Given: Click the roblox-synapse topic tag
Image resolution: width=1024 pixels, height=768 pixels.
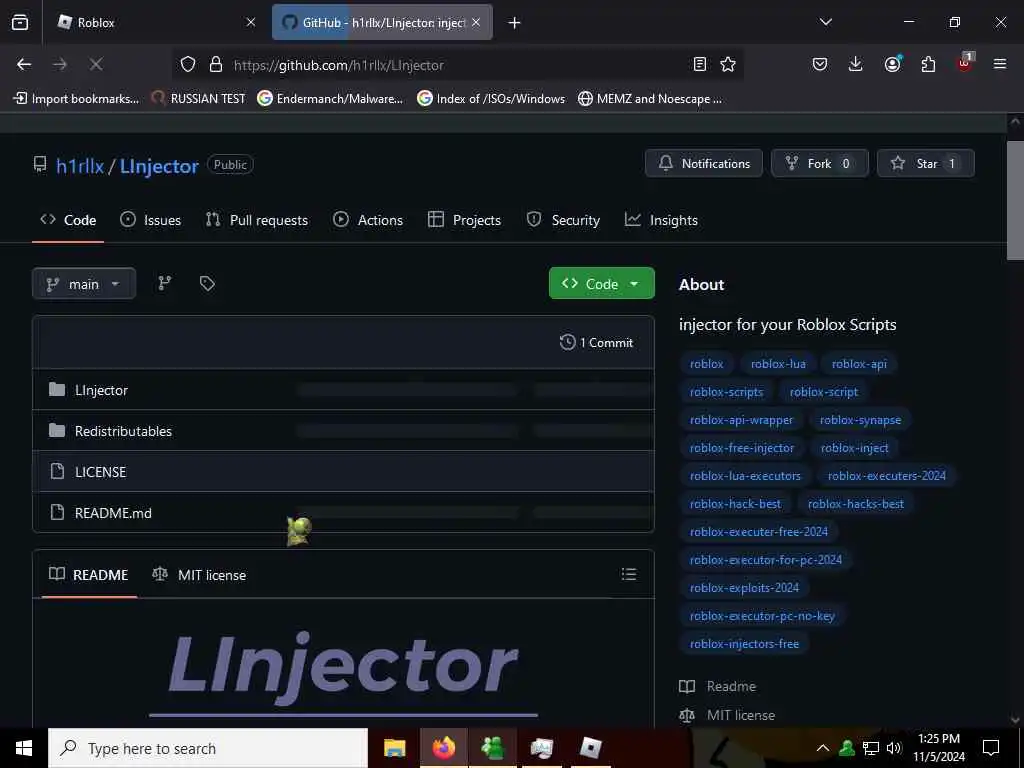Looking at the screenshot, I should coord(860,420).
